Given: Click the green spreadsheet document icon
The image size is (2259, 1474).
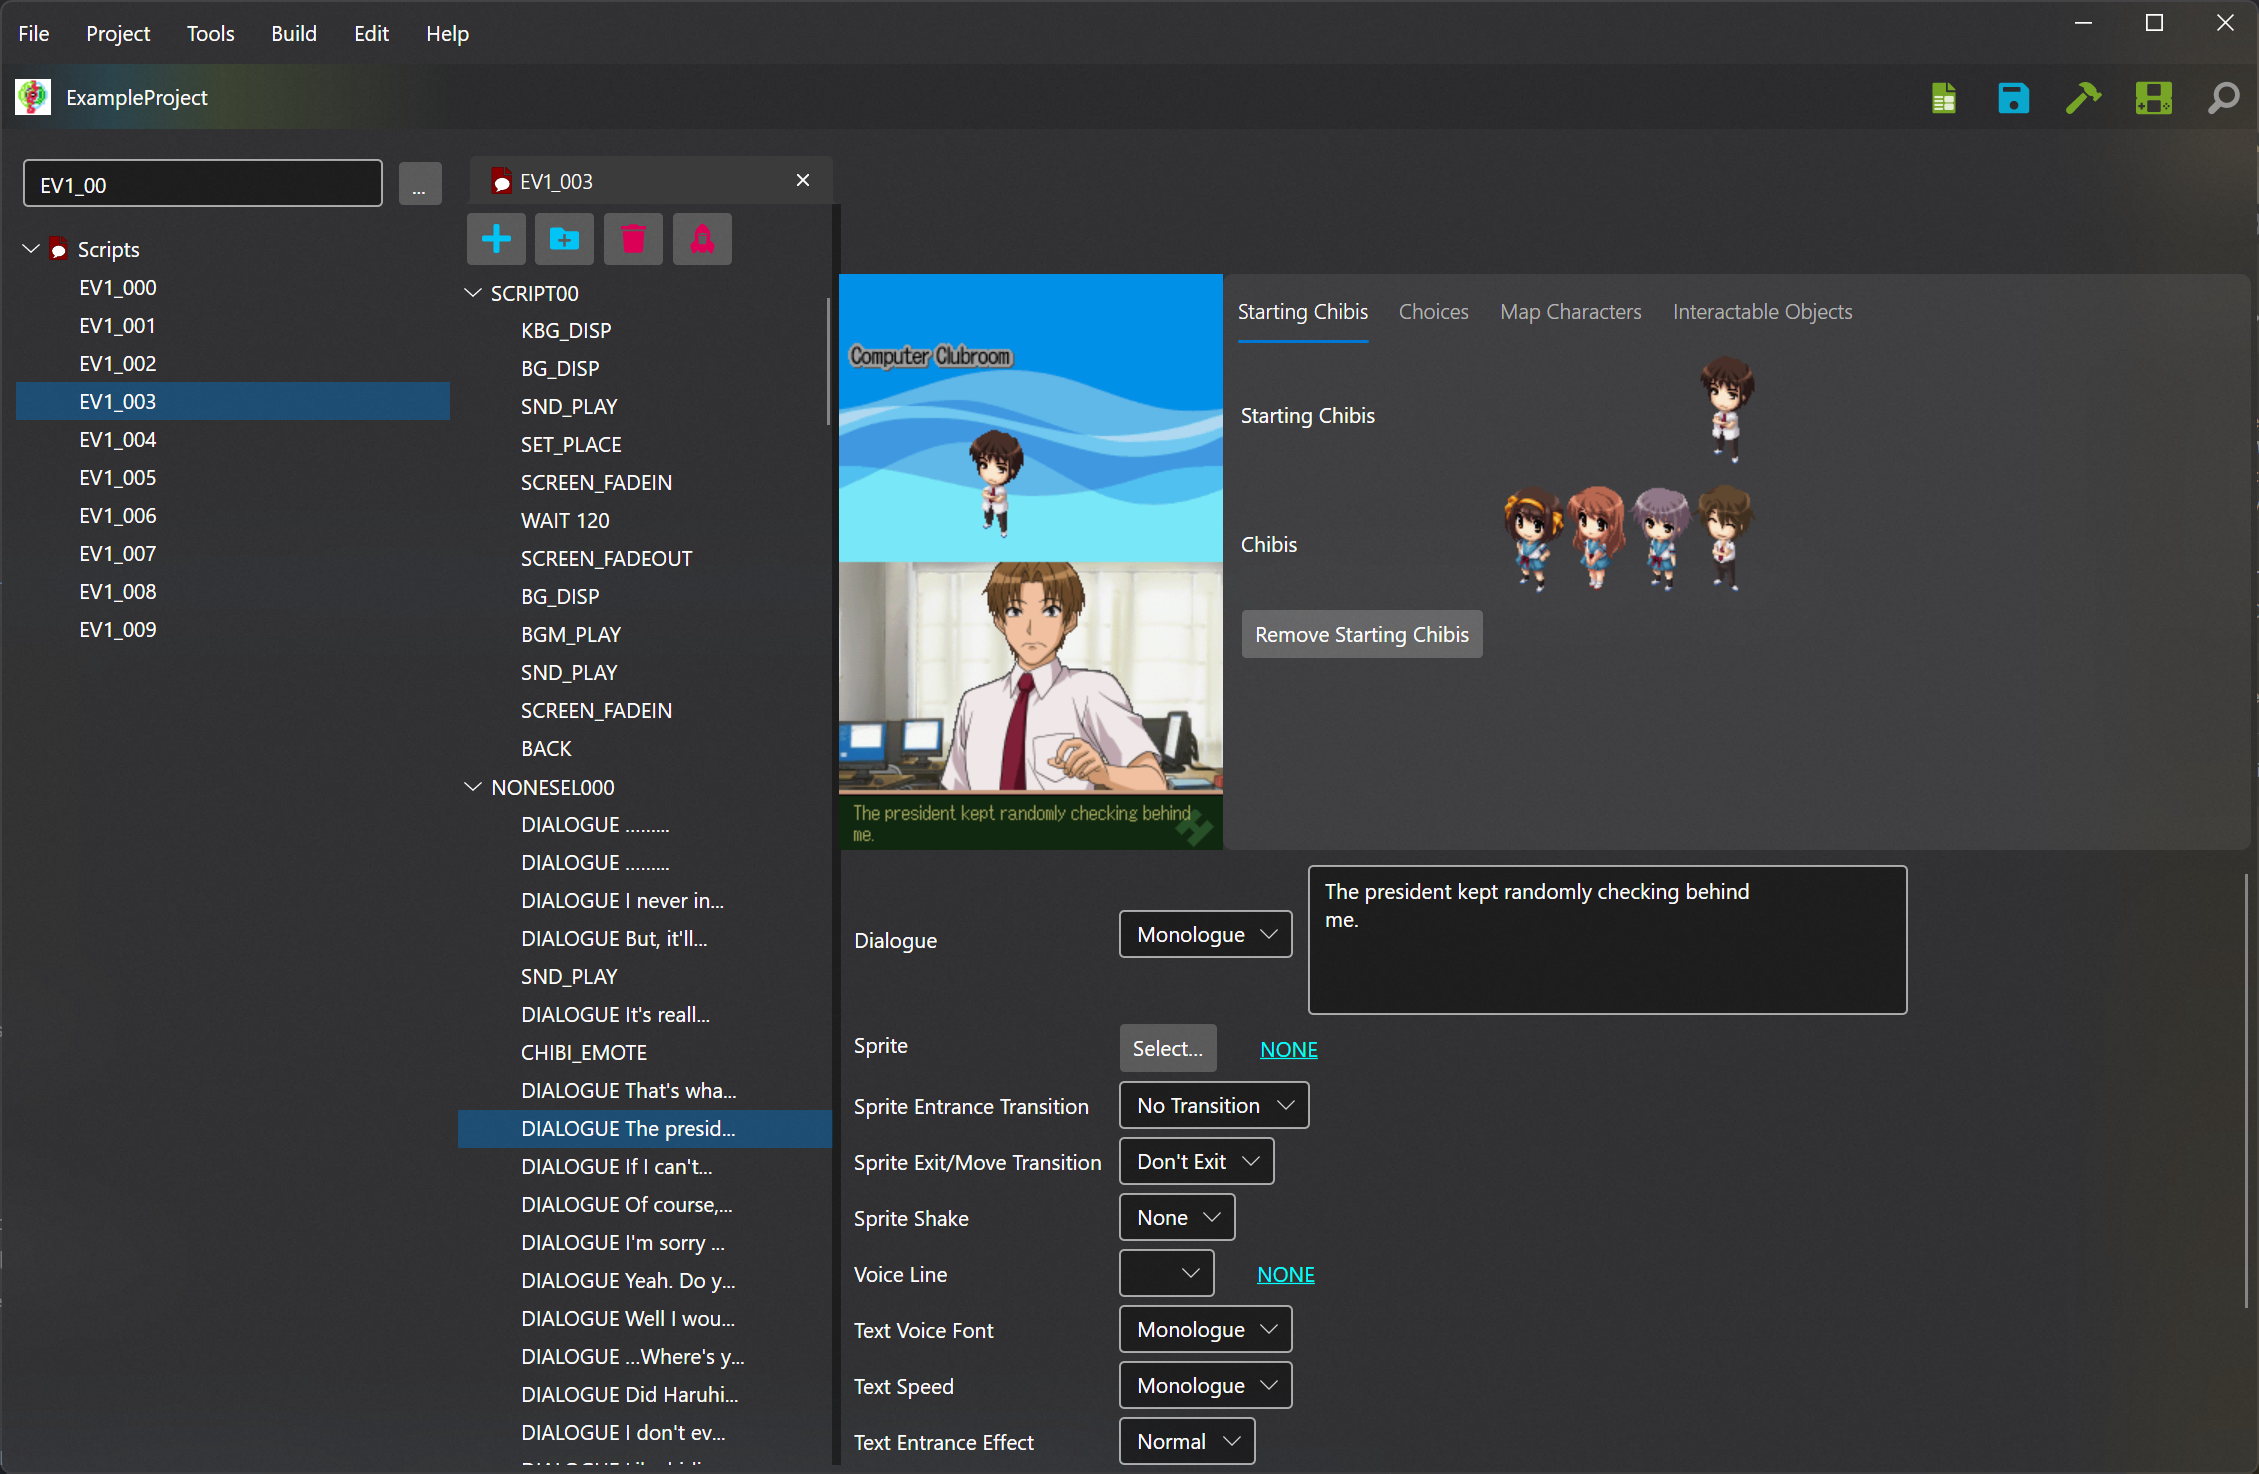Looking at the screenshot, I should click(x=1943, y=98).
